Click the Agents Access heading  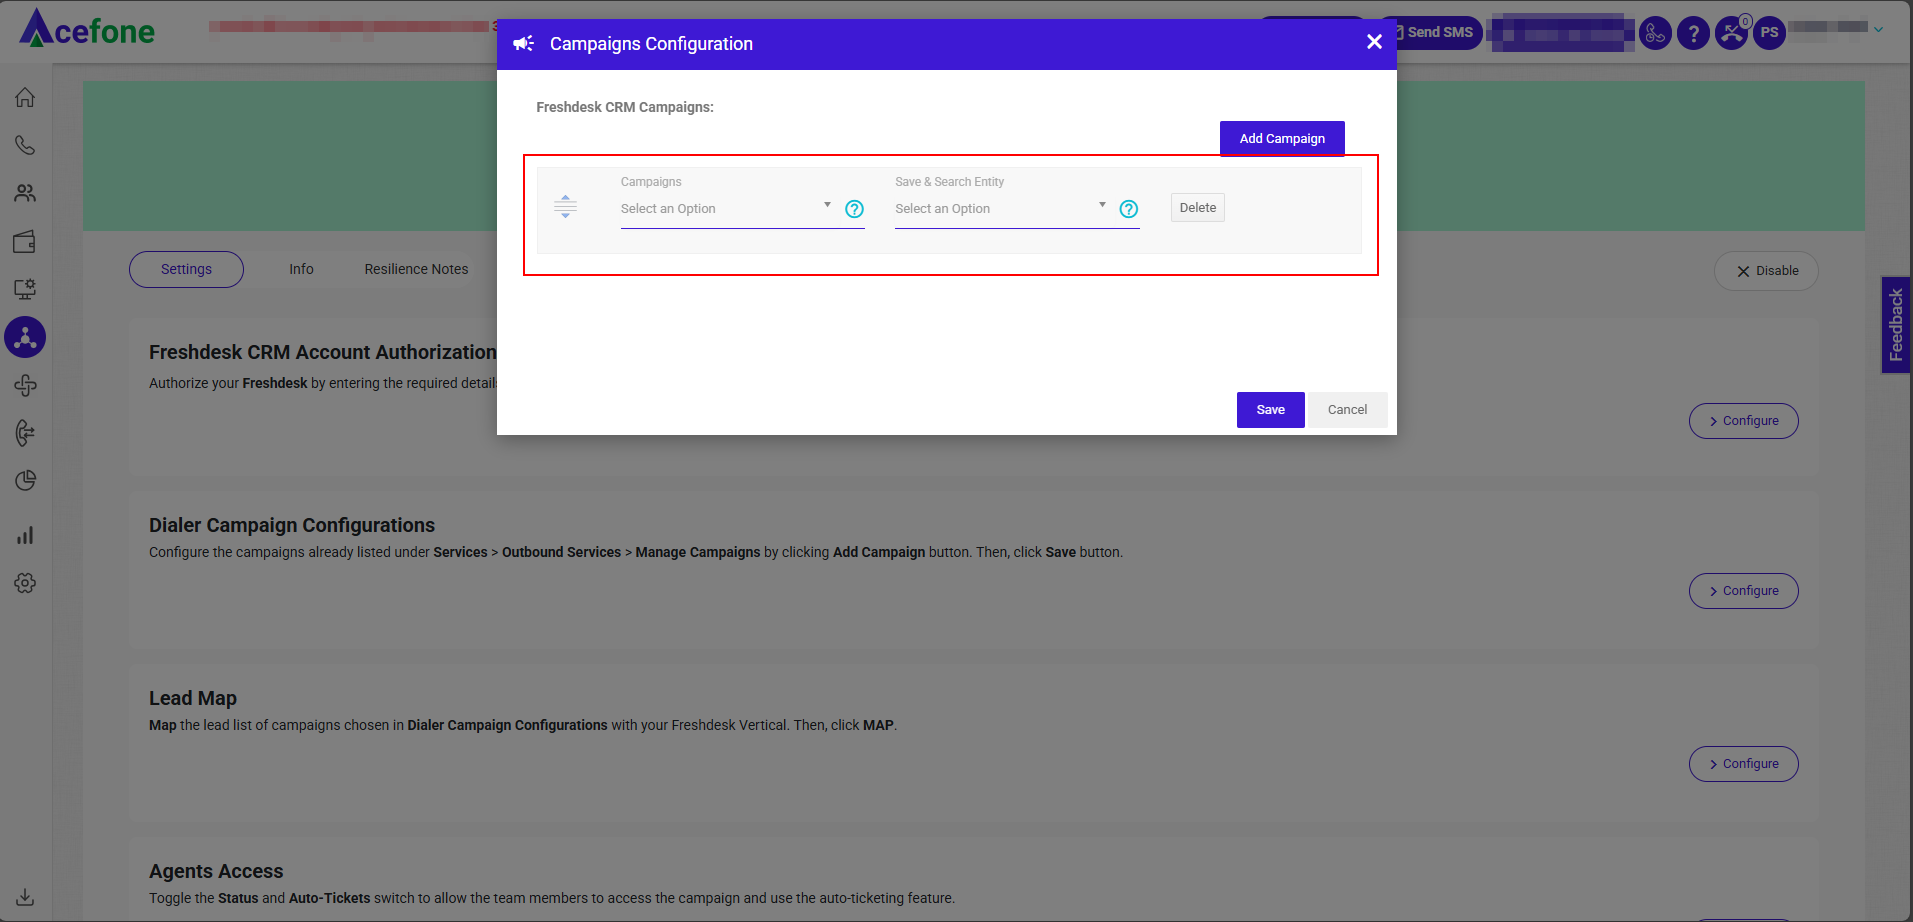(216, 871)
